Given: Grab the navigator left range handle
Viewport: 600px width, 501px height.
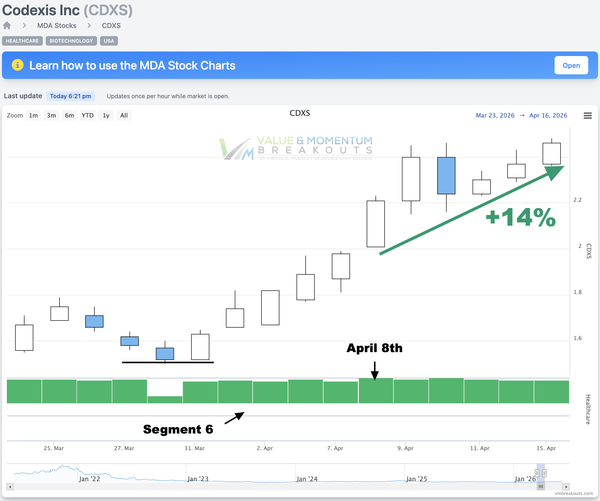Looking at the screenshot, I should 537,473.
